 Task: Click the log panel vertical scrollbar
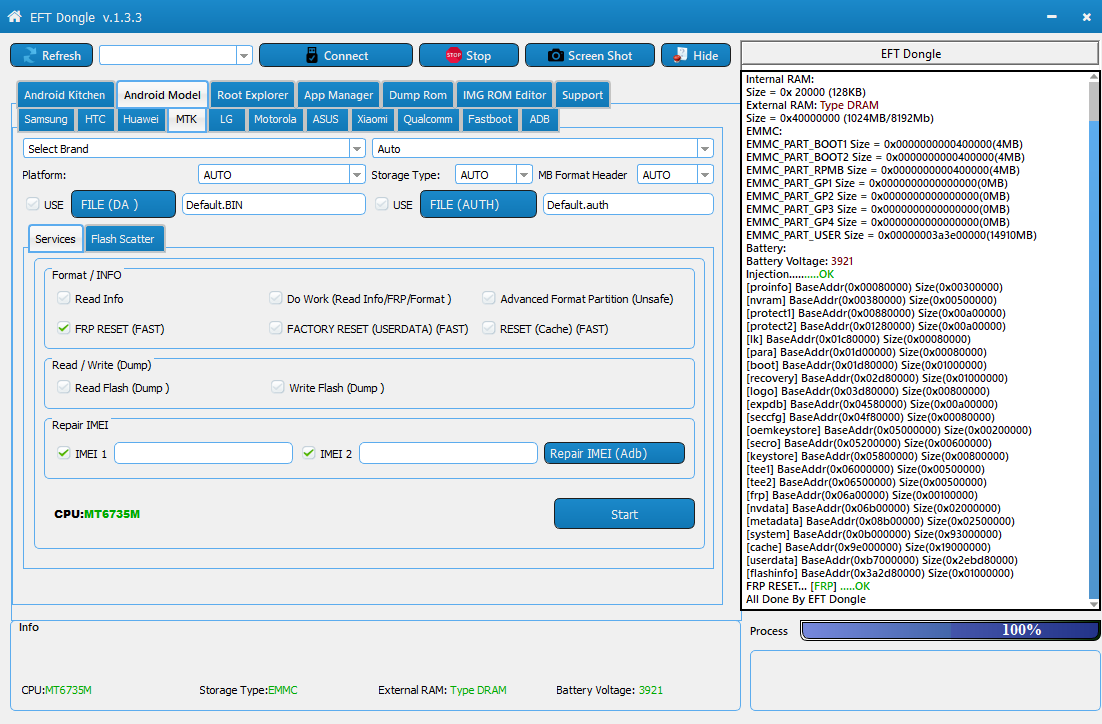tap(1094, 340)
